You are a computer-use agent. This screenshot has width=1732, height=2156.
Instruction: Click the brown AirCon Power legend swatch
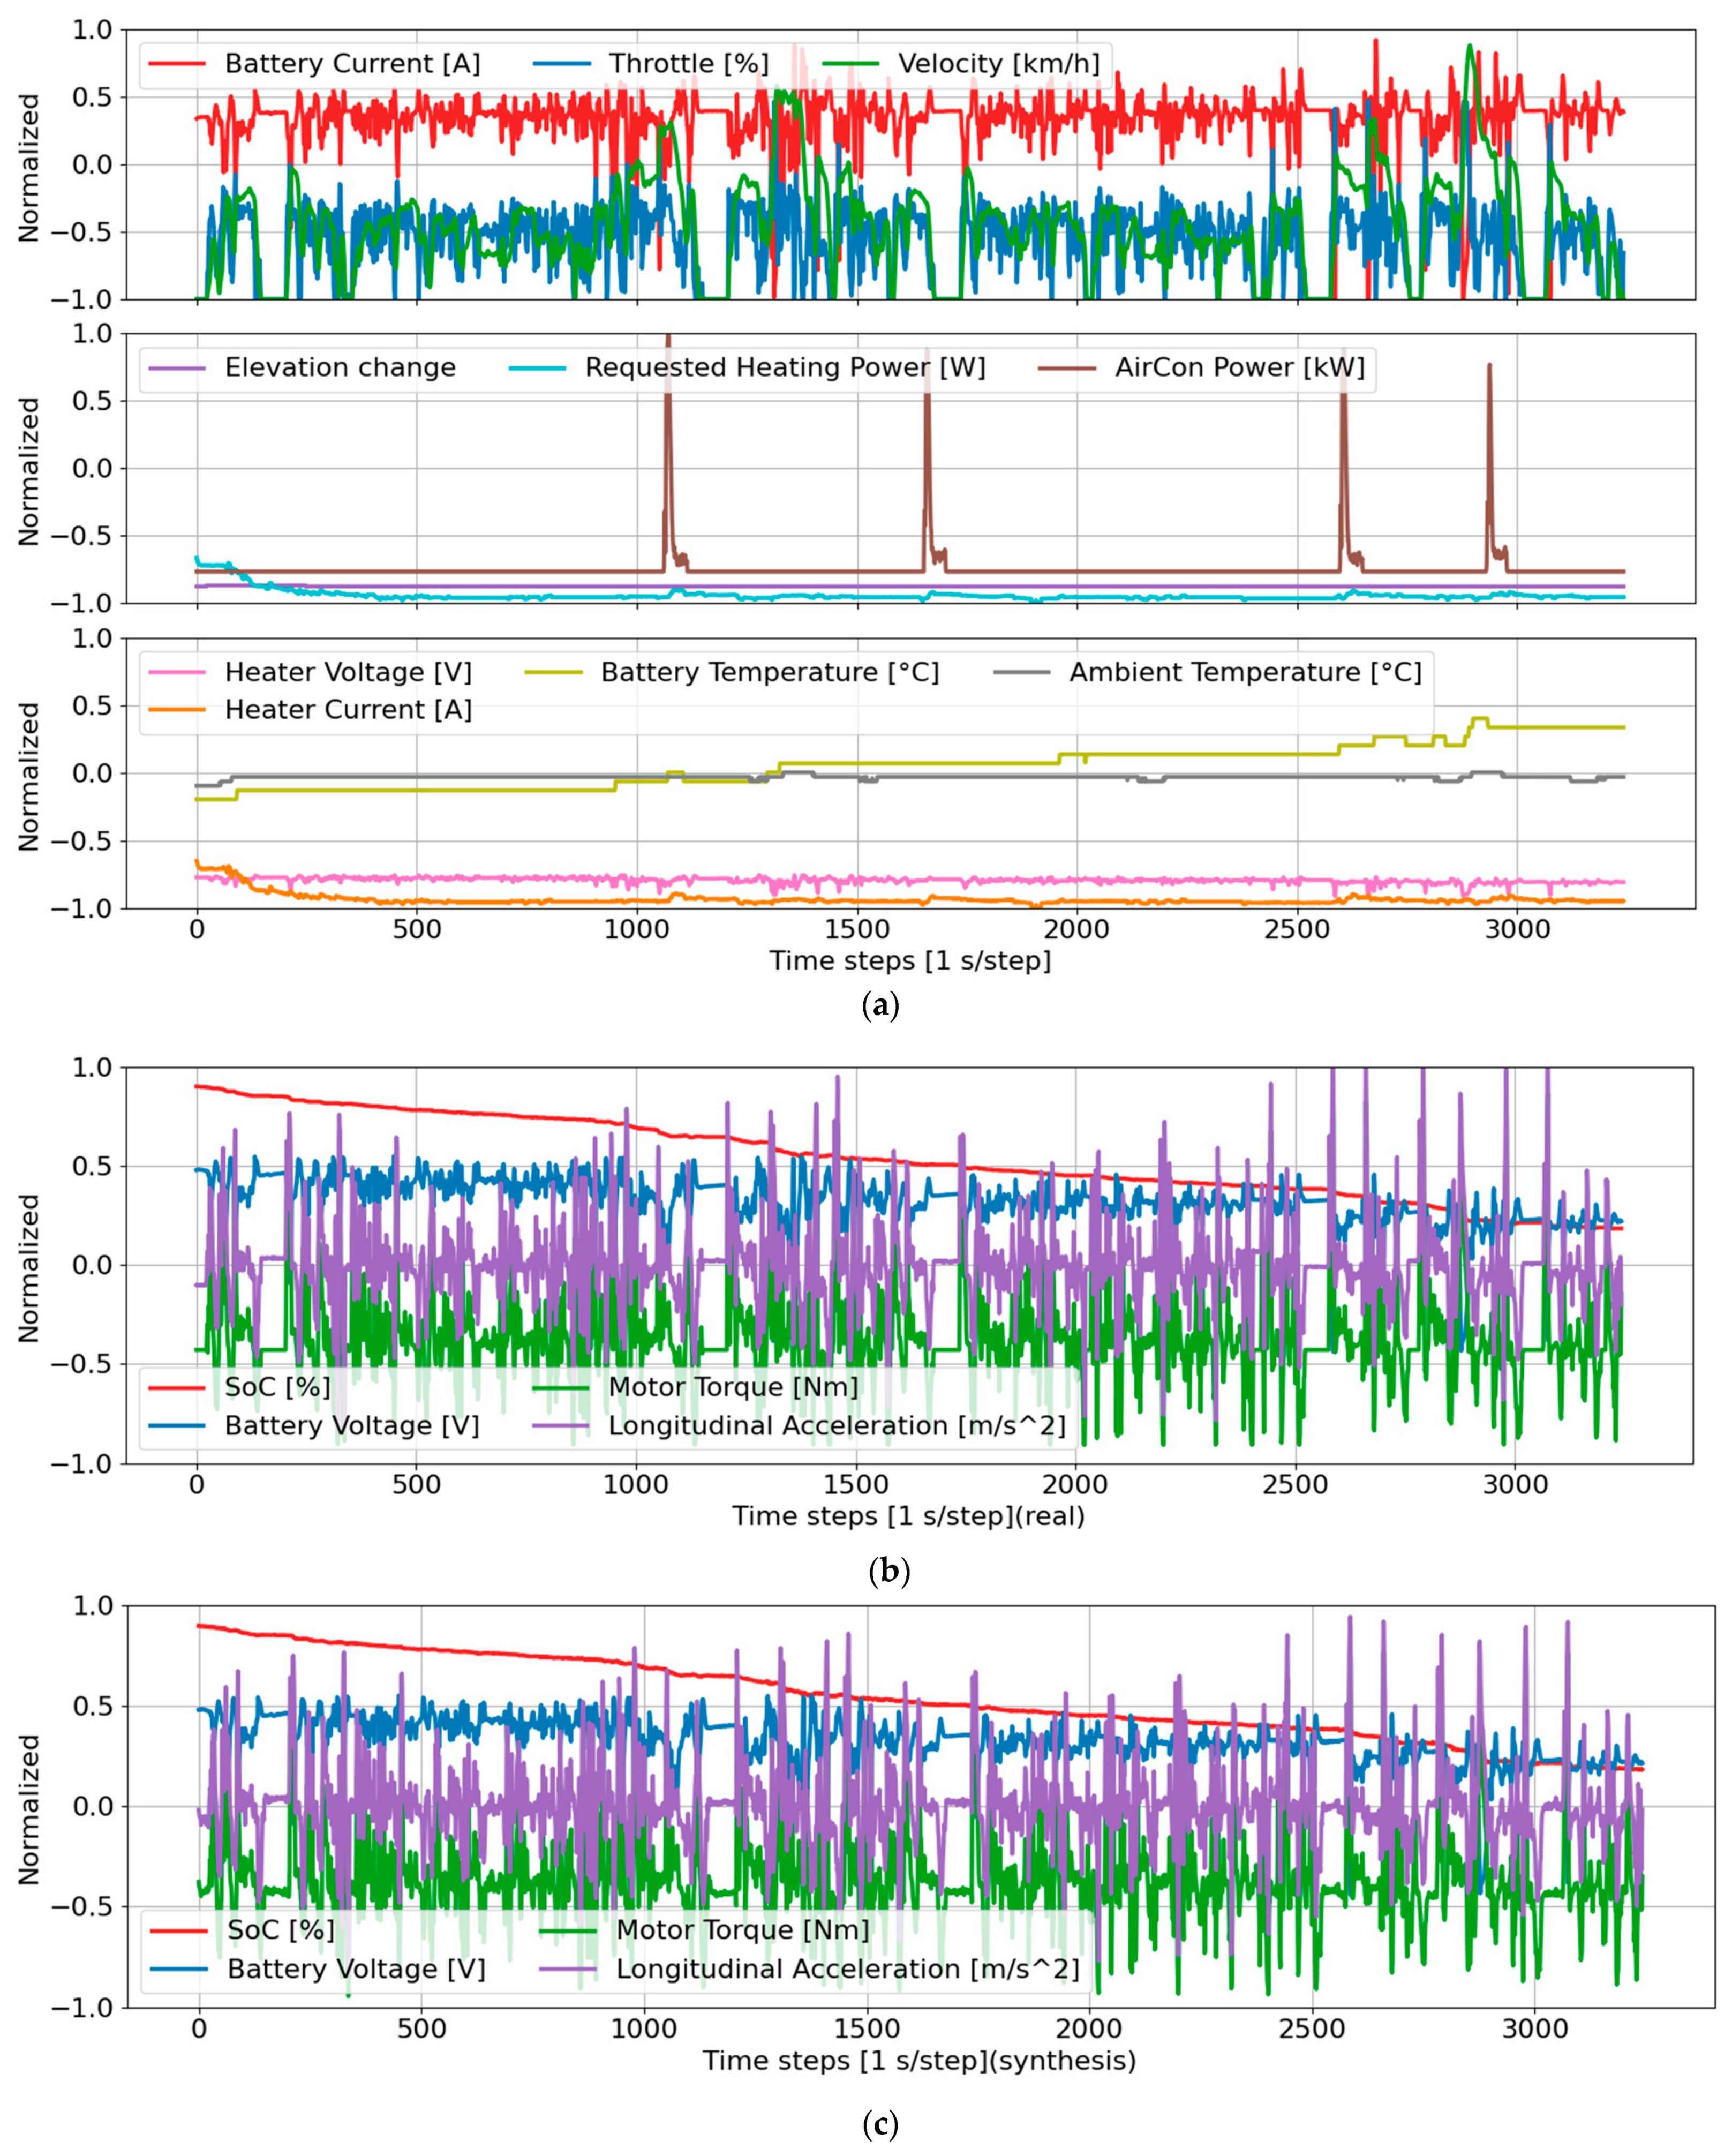click(1067, 368)
